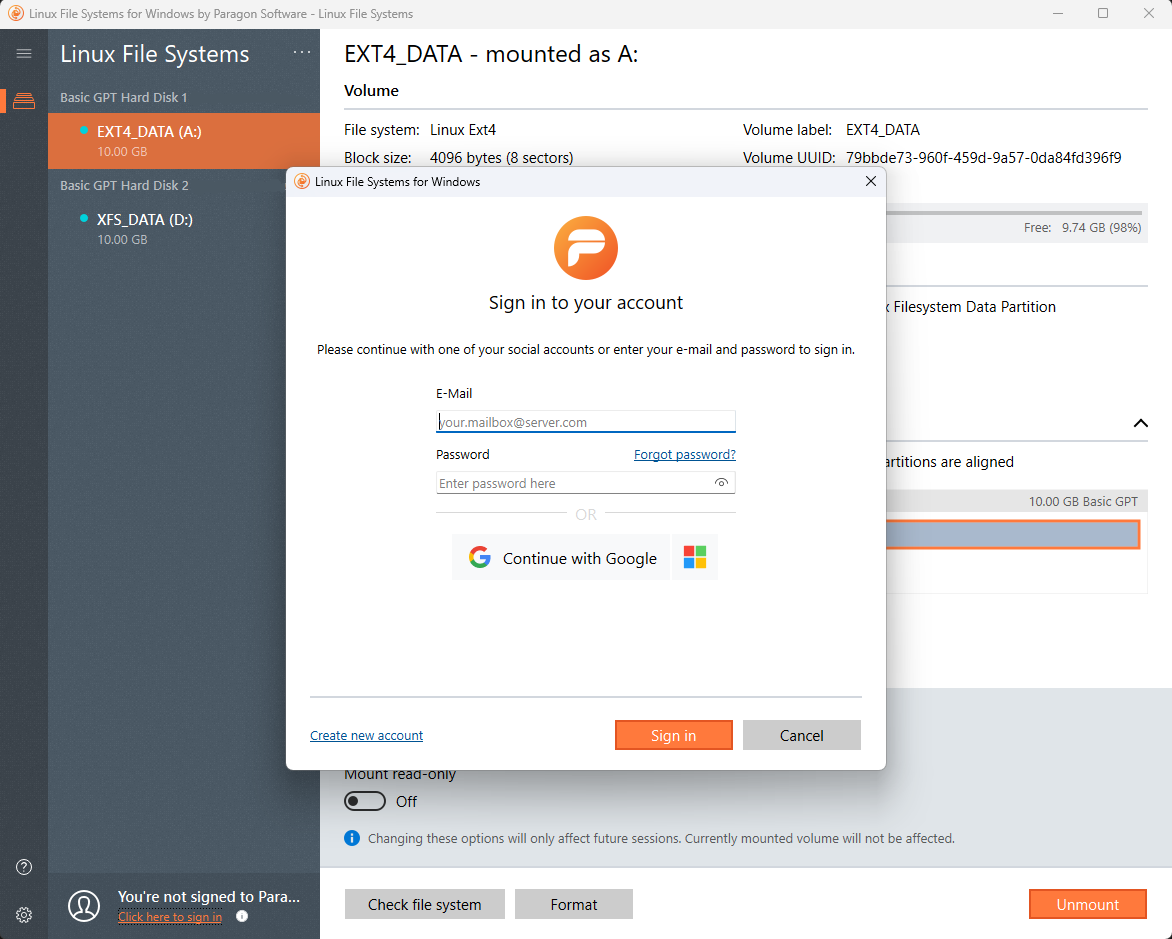The width and height of the screenshot is (1172, 939).
Task: Select the disks view icon in sidebar
Action: tap(24, 101)
